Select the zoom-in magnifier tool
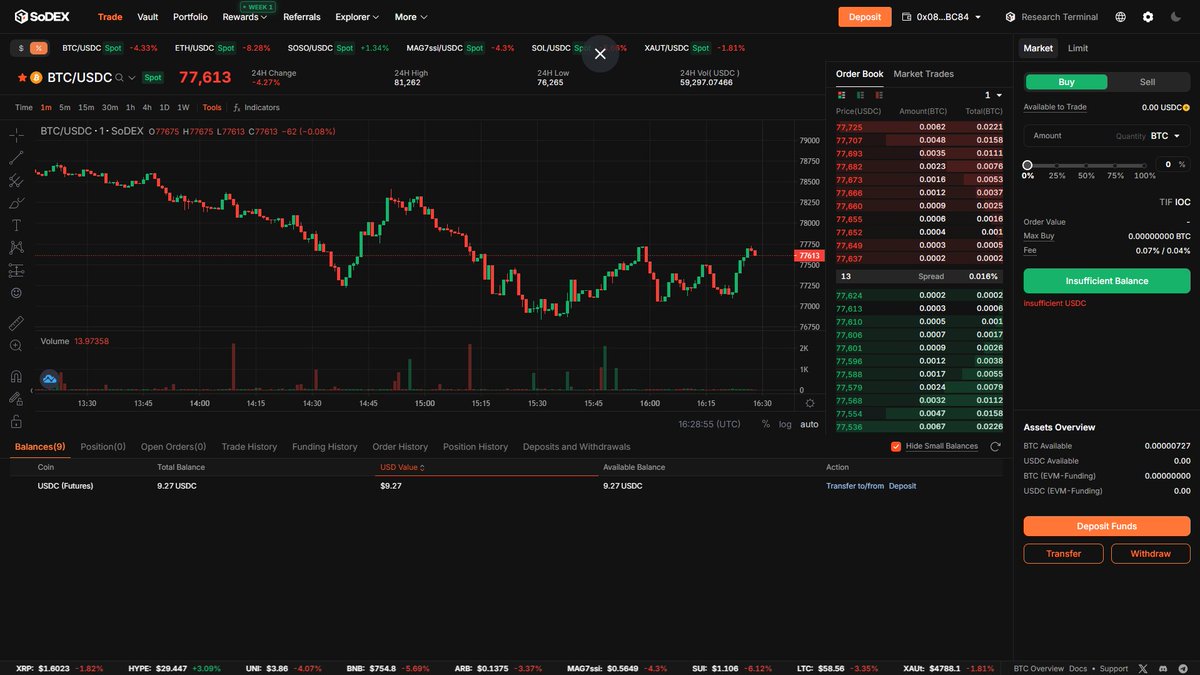 (x=16, y=345)
